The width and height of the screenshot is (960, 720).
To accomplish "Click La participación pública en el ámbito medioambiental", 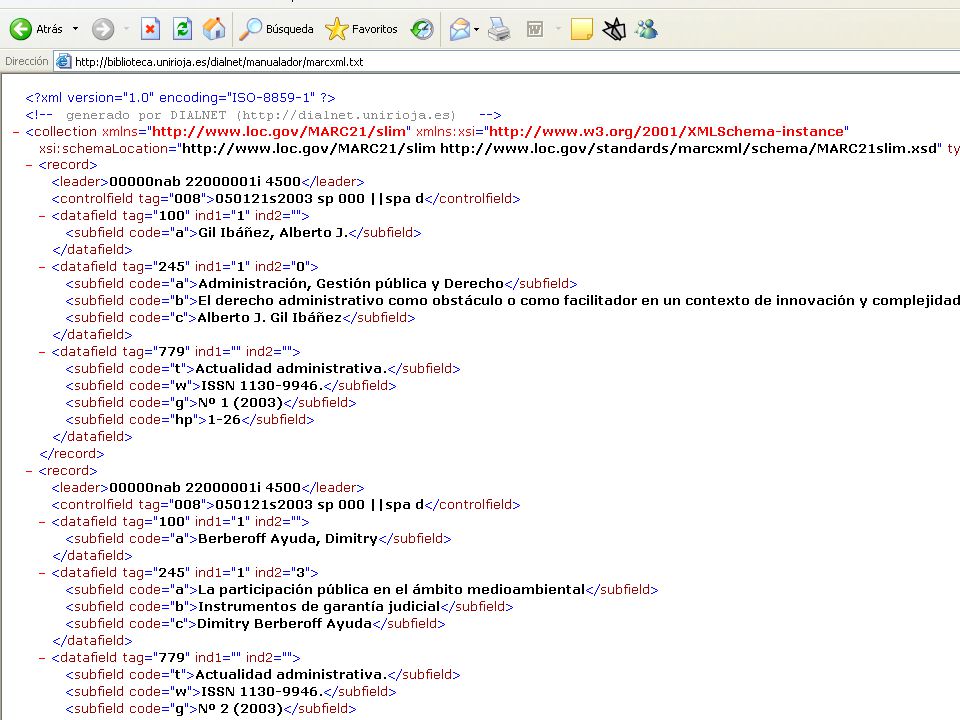I will (x=392, y=590).
